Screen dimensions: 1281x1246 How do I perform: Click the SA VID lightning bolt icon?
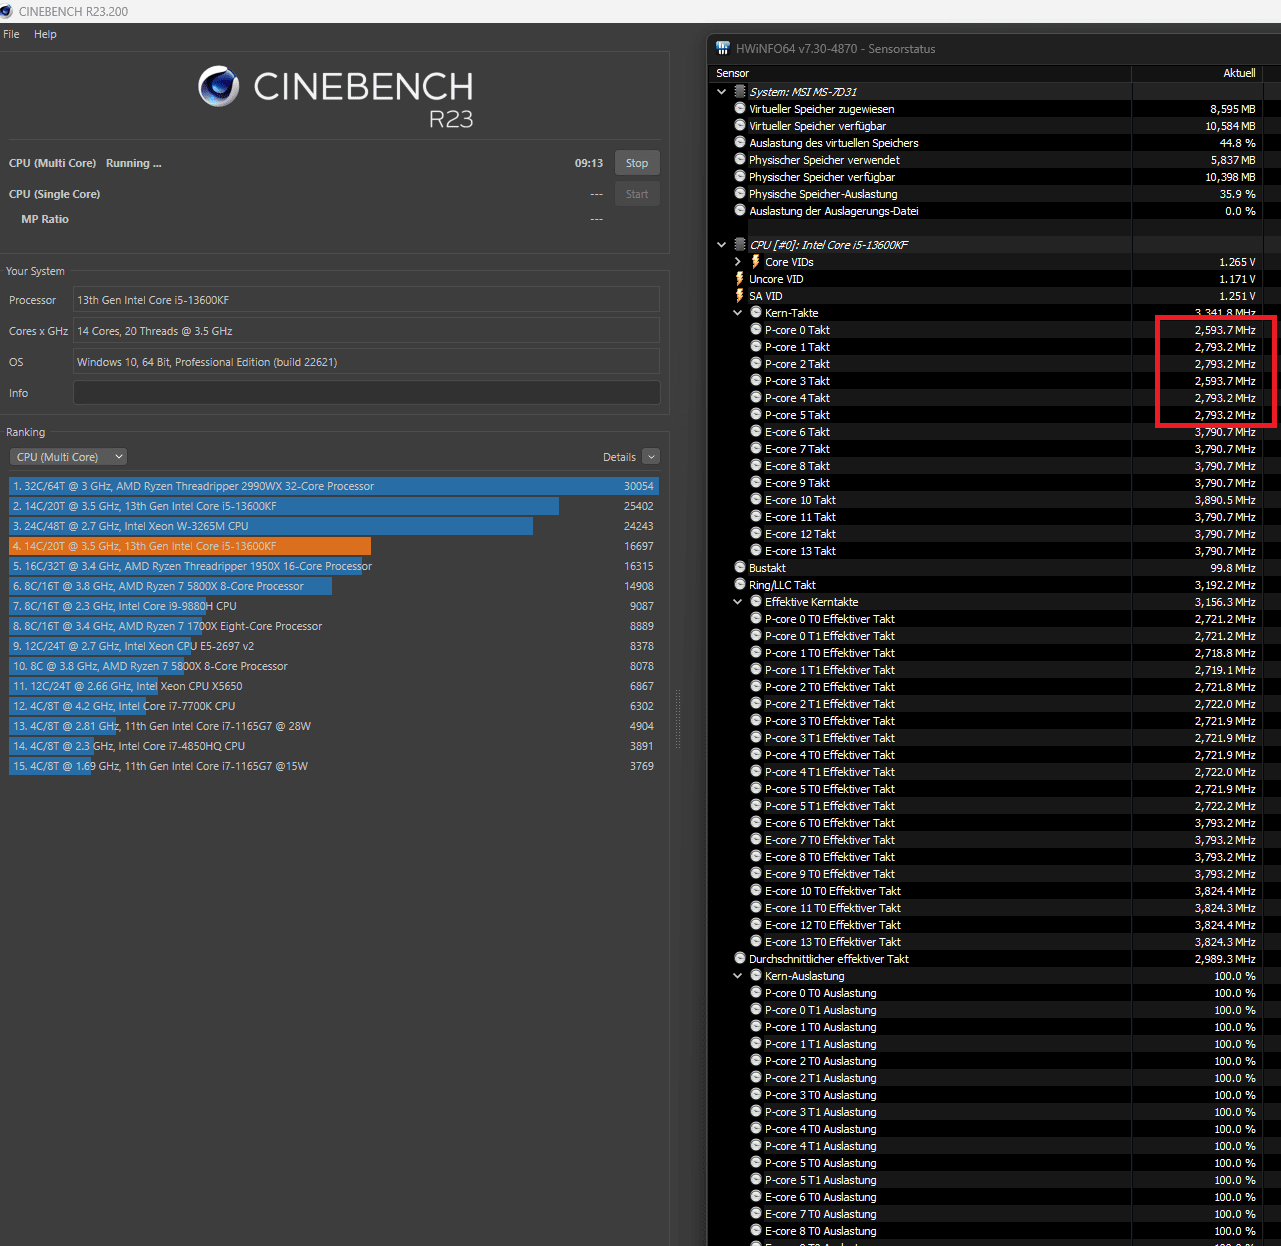[740, 296]
